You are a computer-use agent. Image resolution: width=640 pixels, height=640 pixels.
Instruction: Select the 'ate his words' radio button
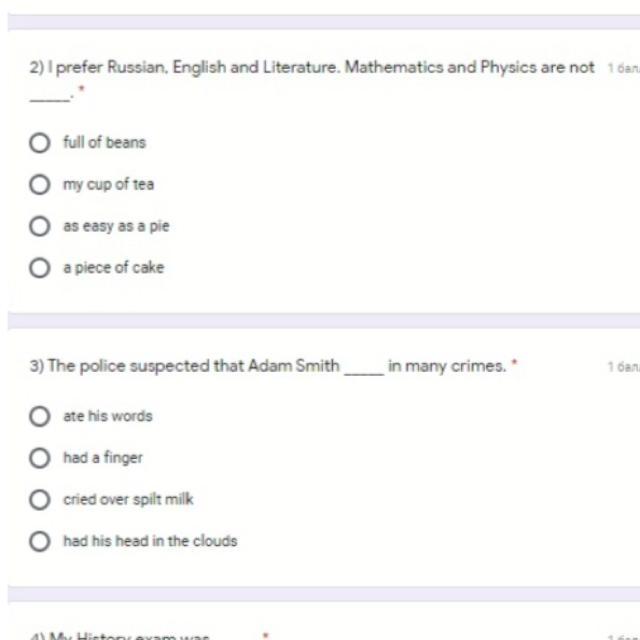(40, 416)
